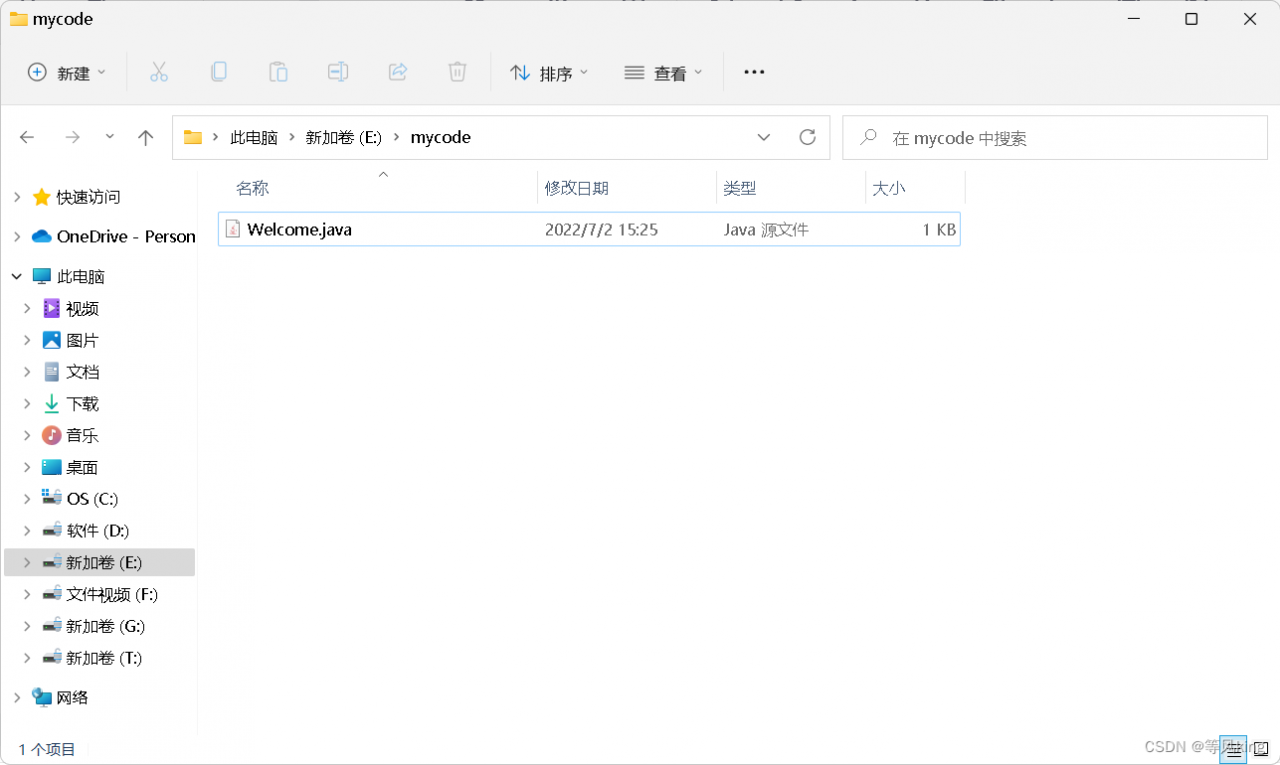Expand the 文件视频 (F:) tree node

[x=28, y=594]
